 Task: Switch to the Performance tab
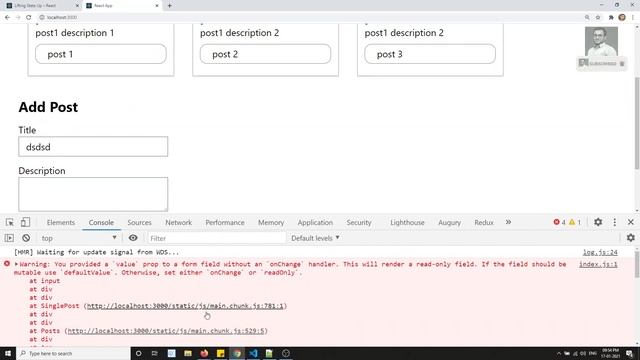225,222
